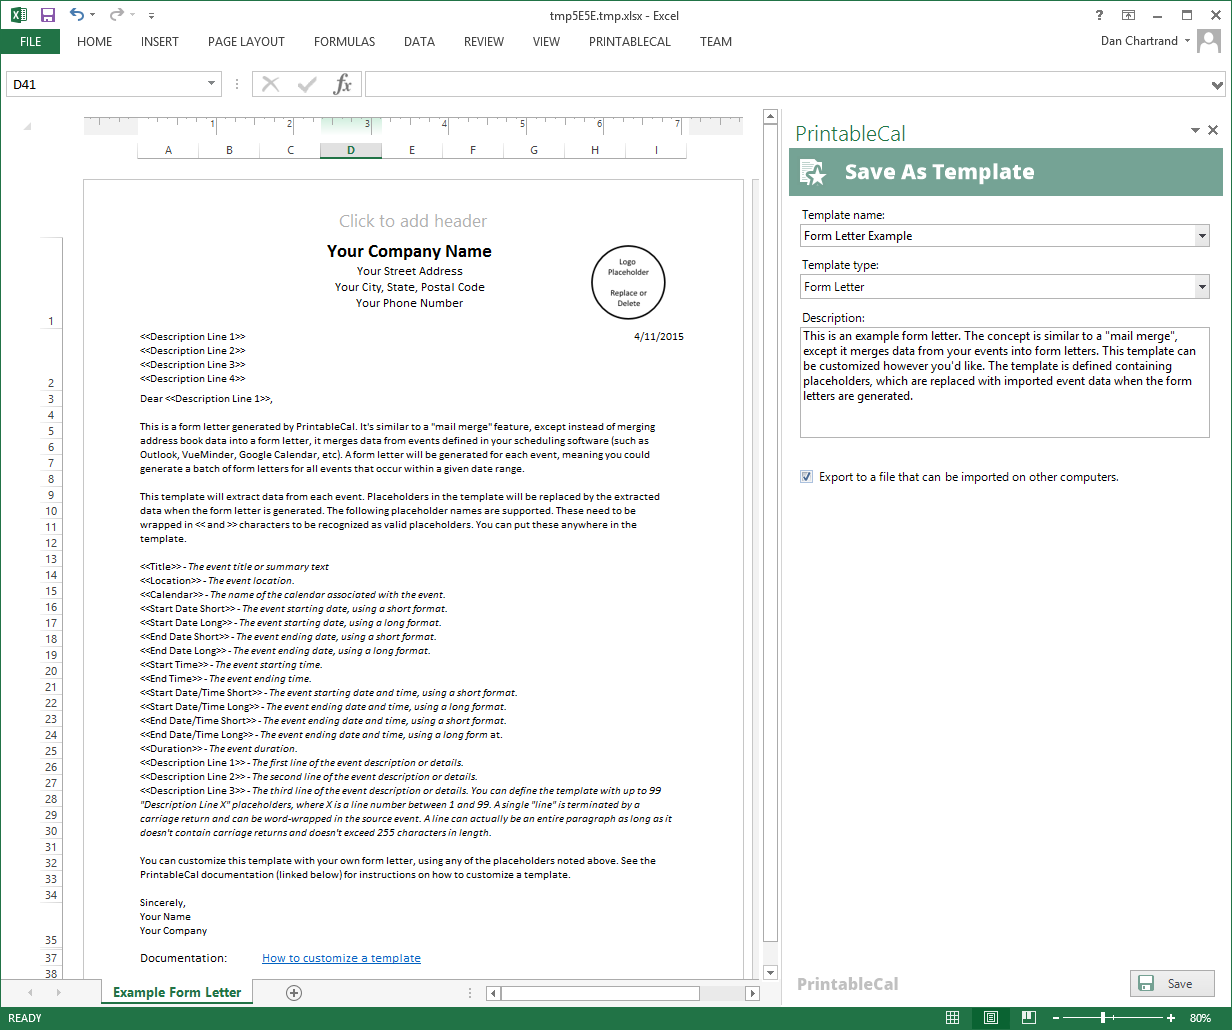The height and width of the screenshot is (1030, 1232).
Task: Switch to the REVIEW ribbon tab
Action: click(484, 42)
